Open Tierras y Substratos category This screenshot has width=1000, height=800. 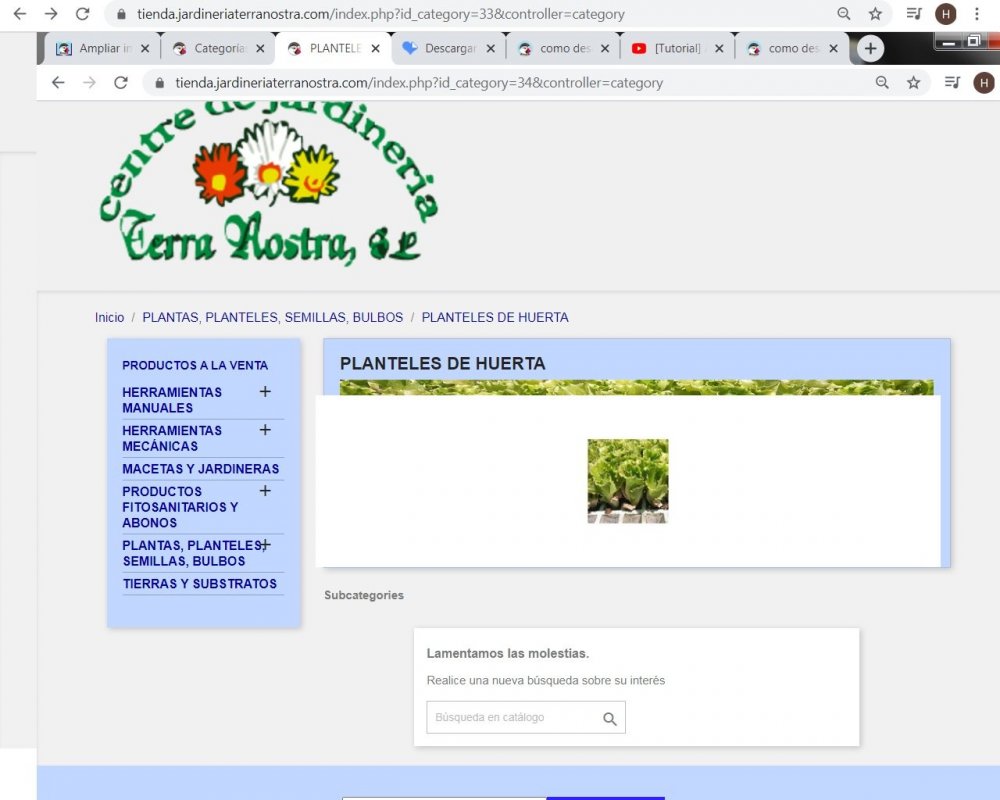click(x=200, y=584)
